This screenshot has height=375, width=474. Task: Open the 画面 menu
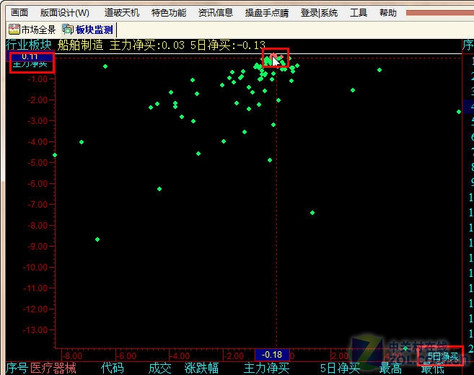(19, 13)
